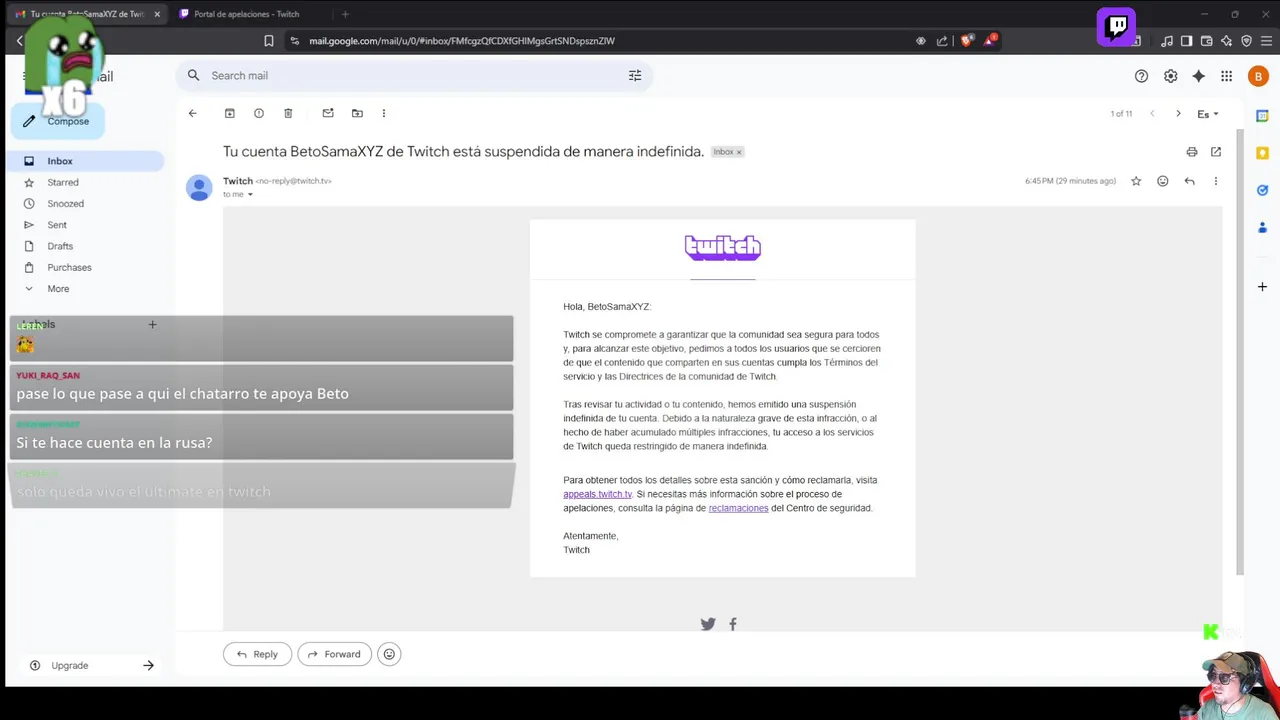Get add-ons with side panel plus
The image size is (1280, 720).
click(1262, 287)
